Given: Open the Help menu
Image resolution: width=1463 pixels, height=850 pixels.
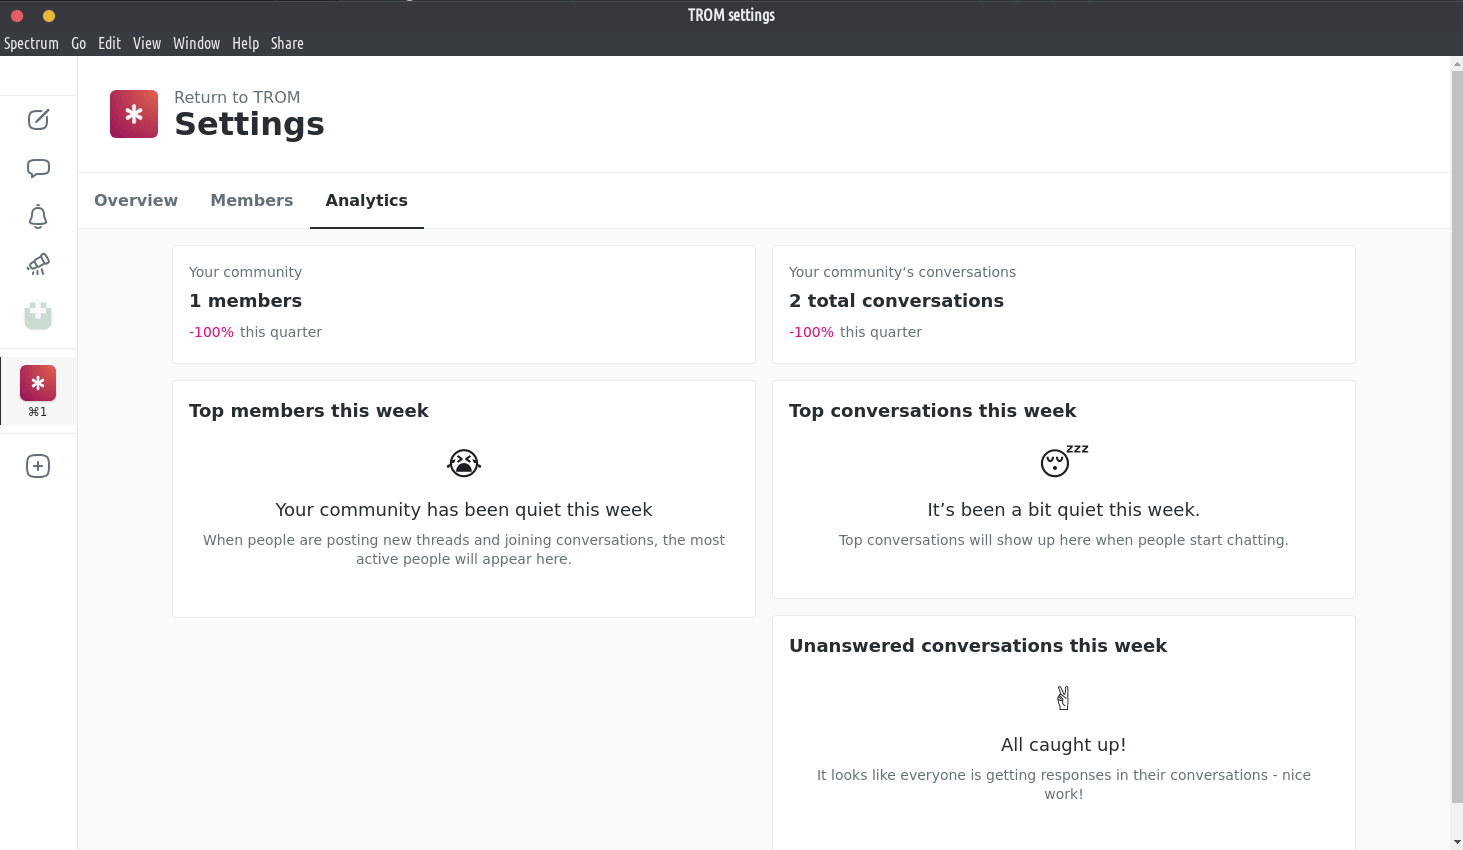Looking at the screenshot, I should pyautogui.click(x=245, y=43).
